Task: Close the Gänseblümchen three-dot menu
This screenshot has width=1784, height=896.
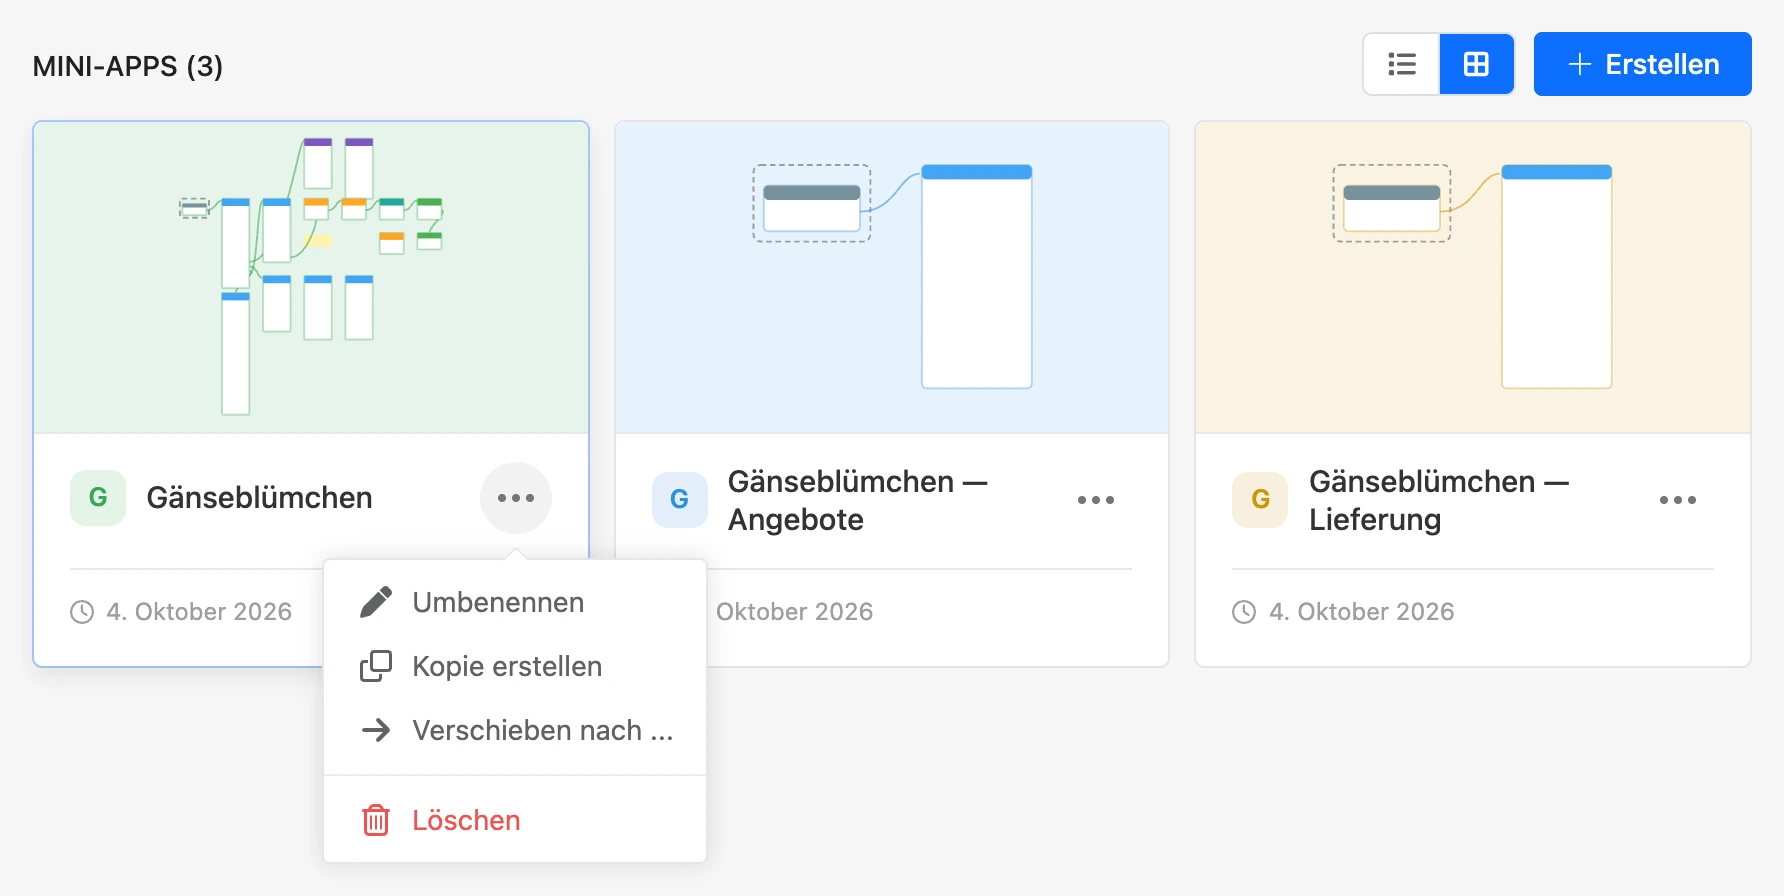Action: [x=516, y=498]
